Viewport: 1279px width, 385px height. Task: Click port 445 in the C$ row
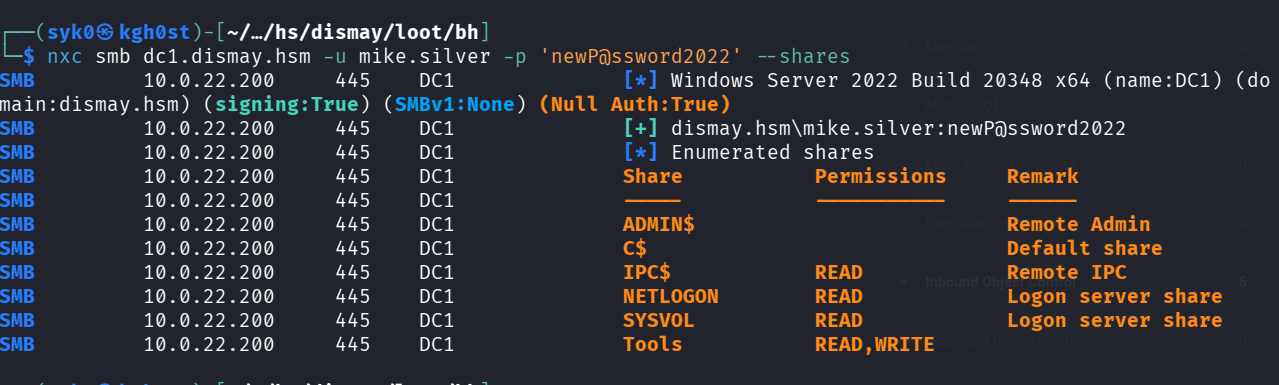point(353,249)
